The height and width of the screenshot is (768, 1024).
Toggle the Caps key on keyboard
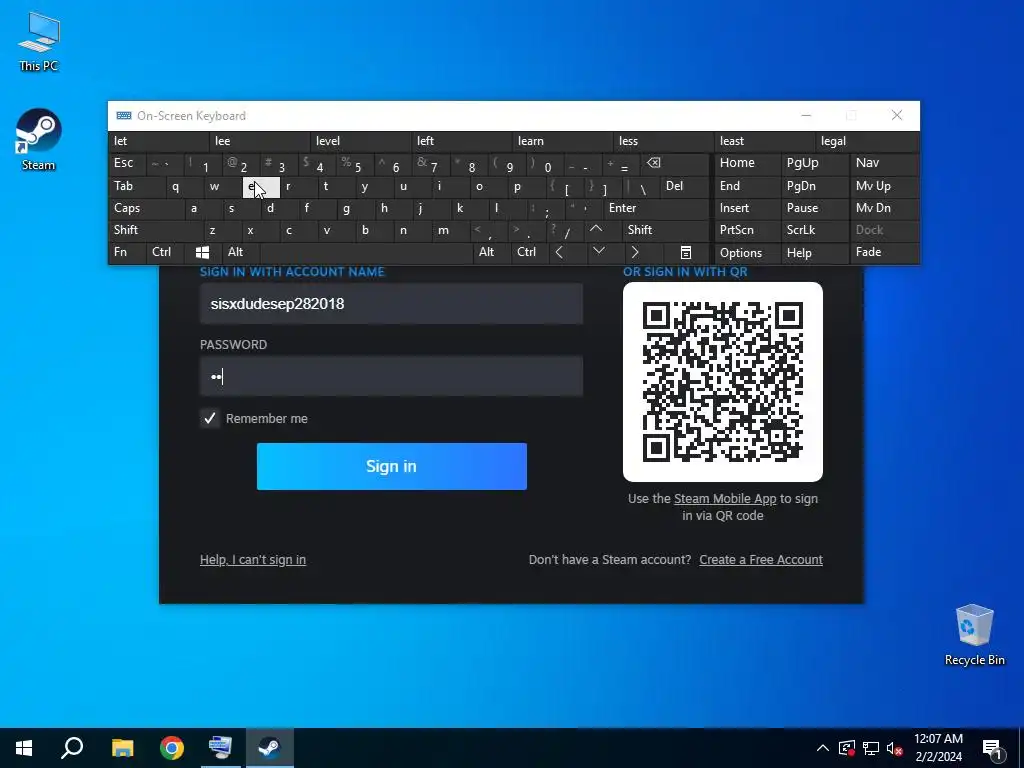[146, 208]
